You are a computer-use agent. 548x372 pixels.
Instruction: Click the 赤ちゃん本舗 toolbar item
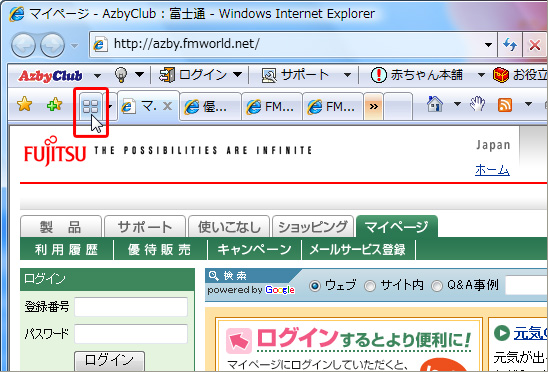coord(416,75)
